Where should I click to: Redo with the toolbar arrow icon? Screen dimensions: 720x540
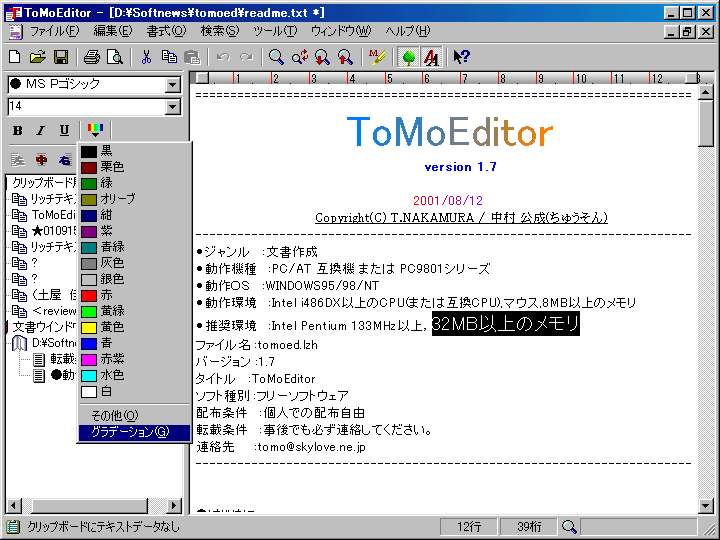tap(246, 57)
